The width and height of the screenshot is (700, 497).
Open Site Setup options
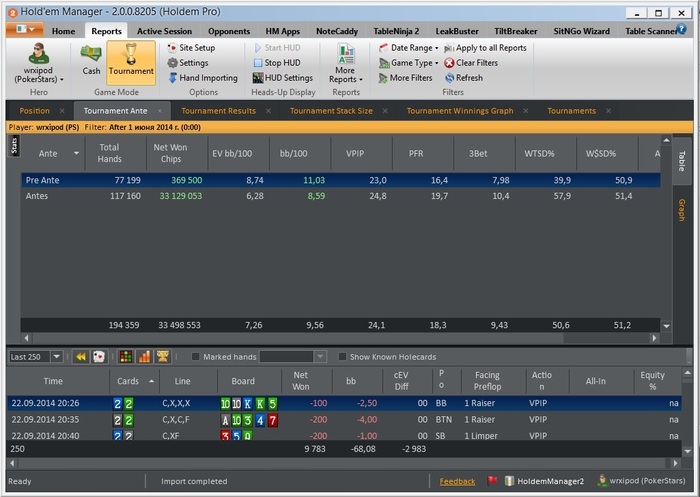coord(191,48)
